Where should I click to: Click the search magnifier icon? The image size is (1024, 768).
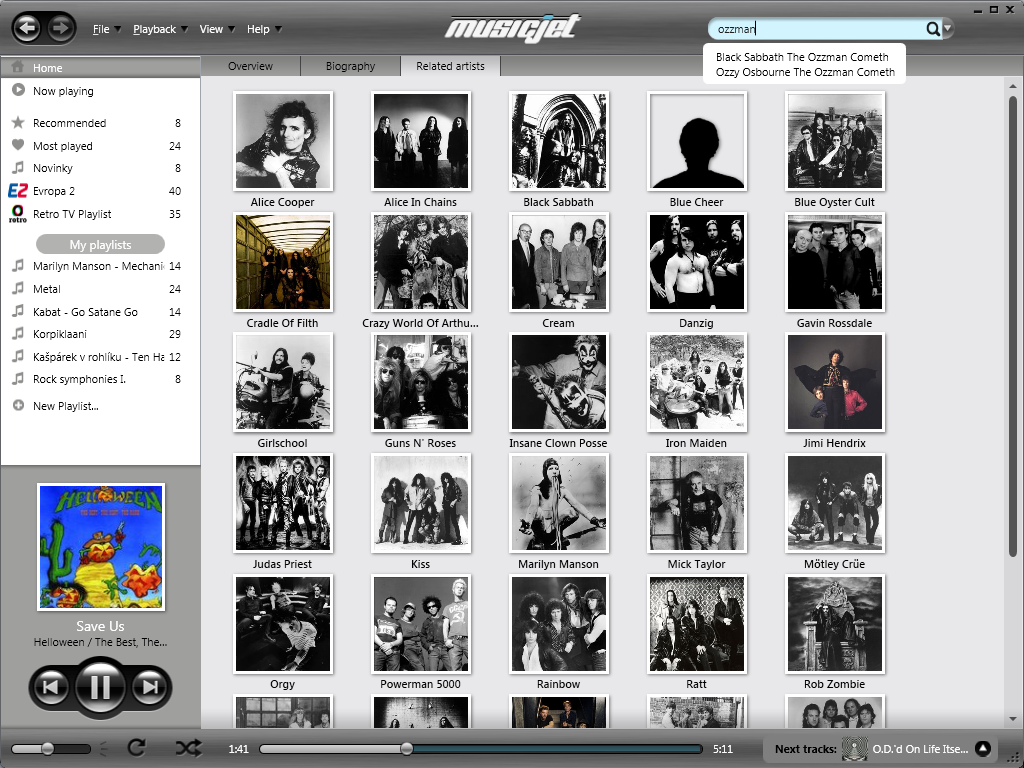click(x=933, y=29)
